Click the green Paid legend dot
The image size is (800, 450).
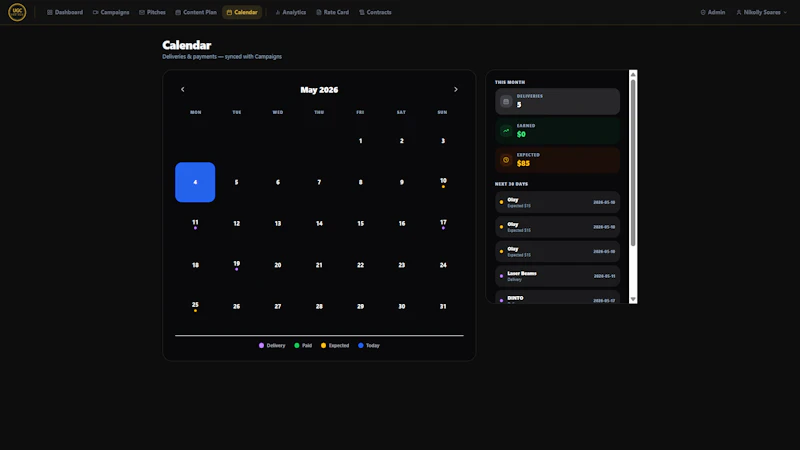tap(296, 345)
